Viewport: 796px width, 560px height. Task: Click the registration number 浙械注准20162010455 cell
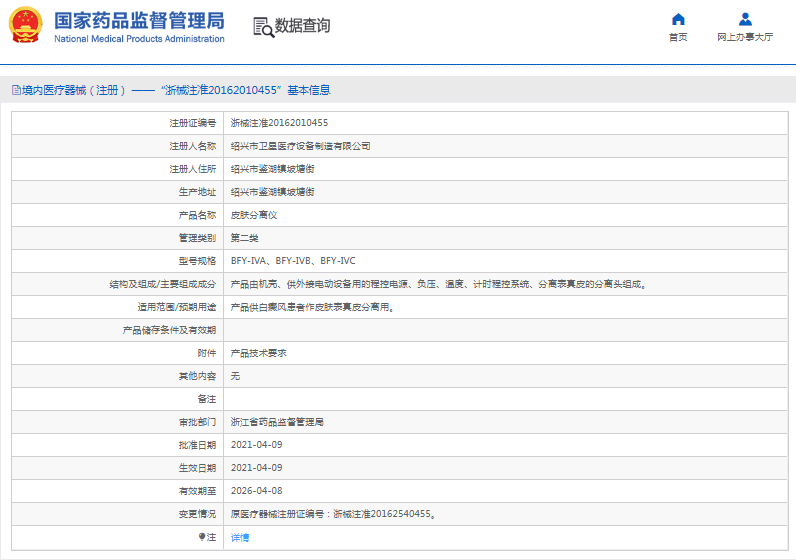[279, 123]
